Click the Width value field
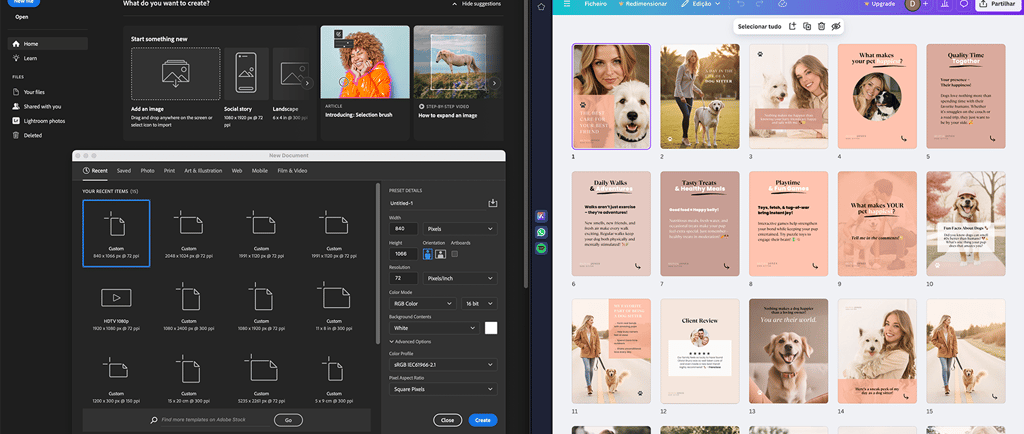This screenshot has width=1024, height=434. (x=404, y=229)
